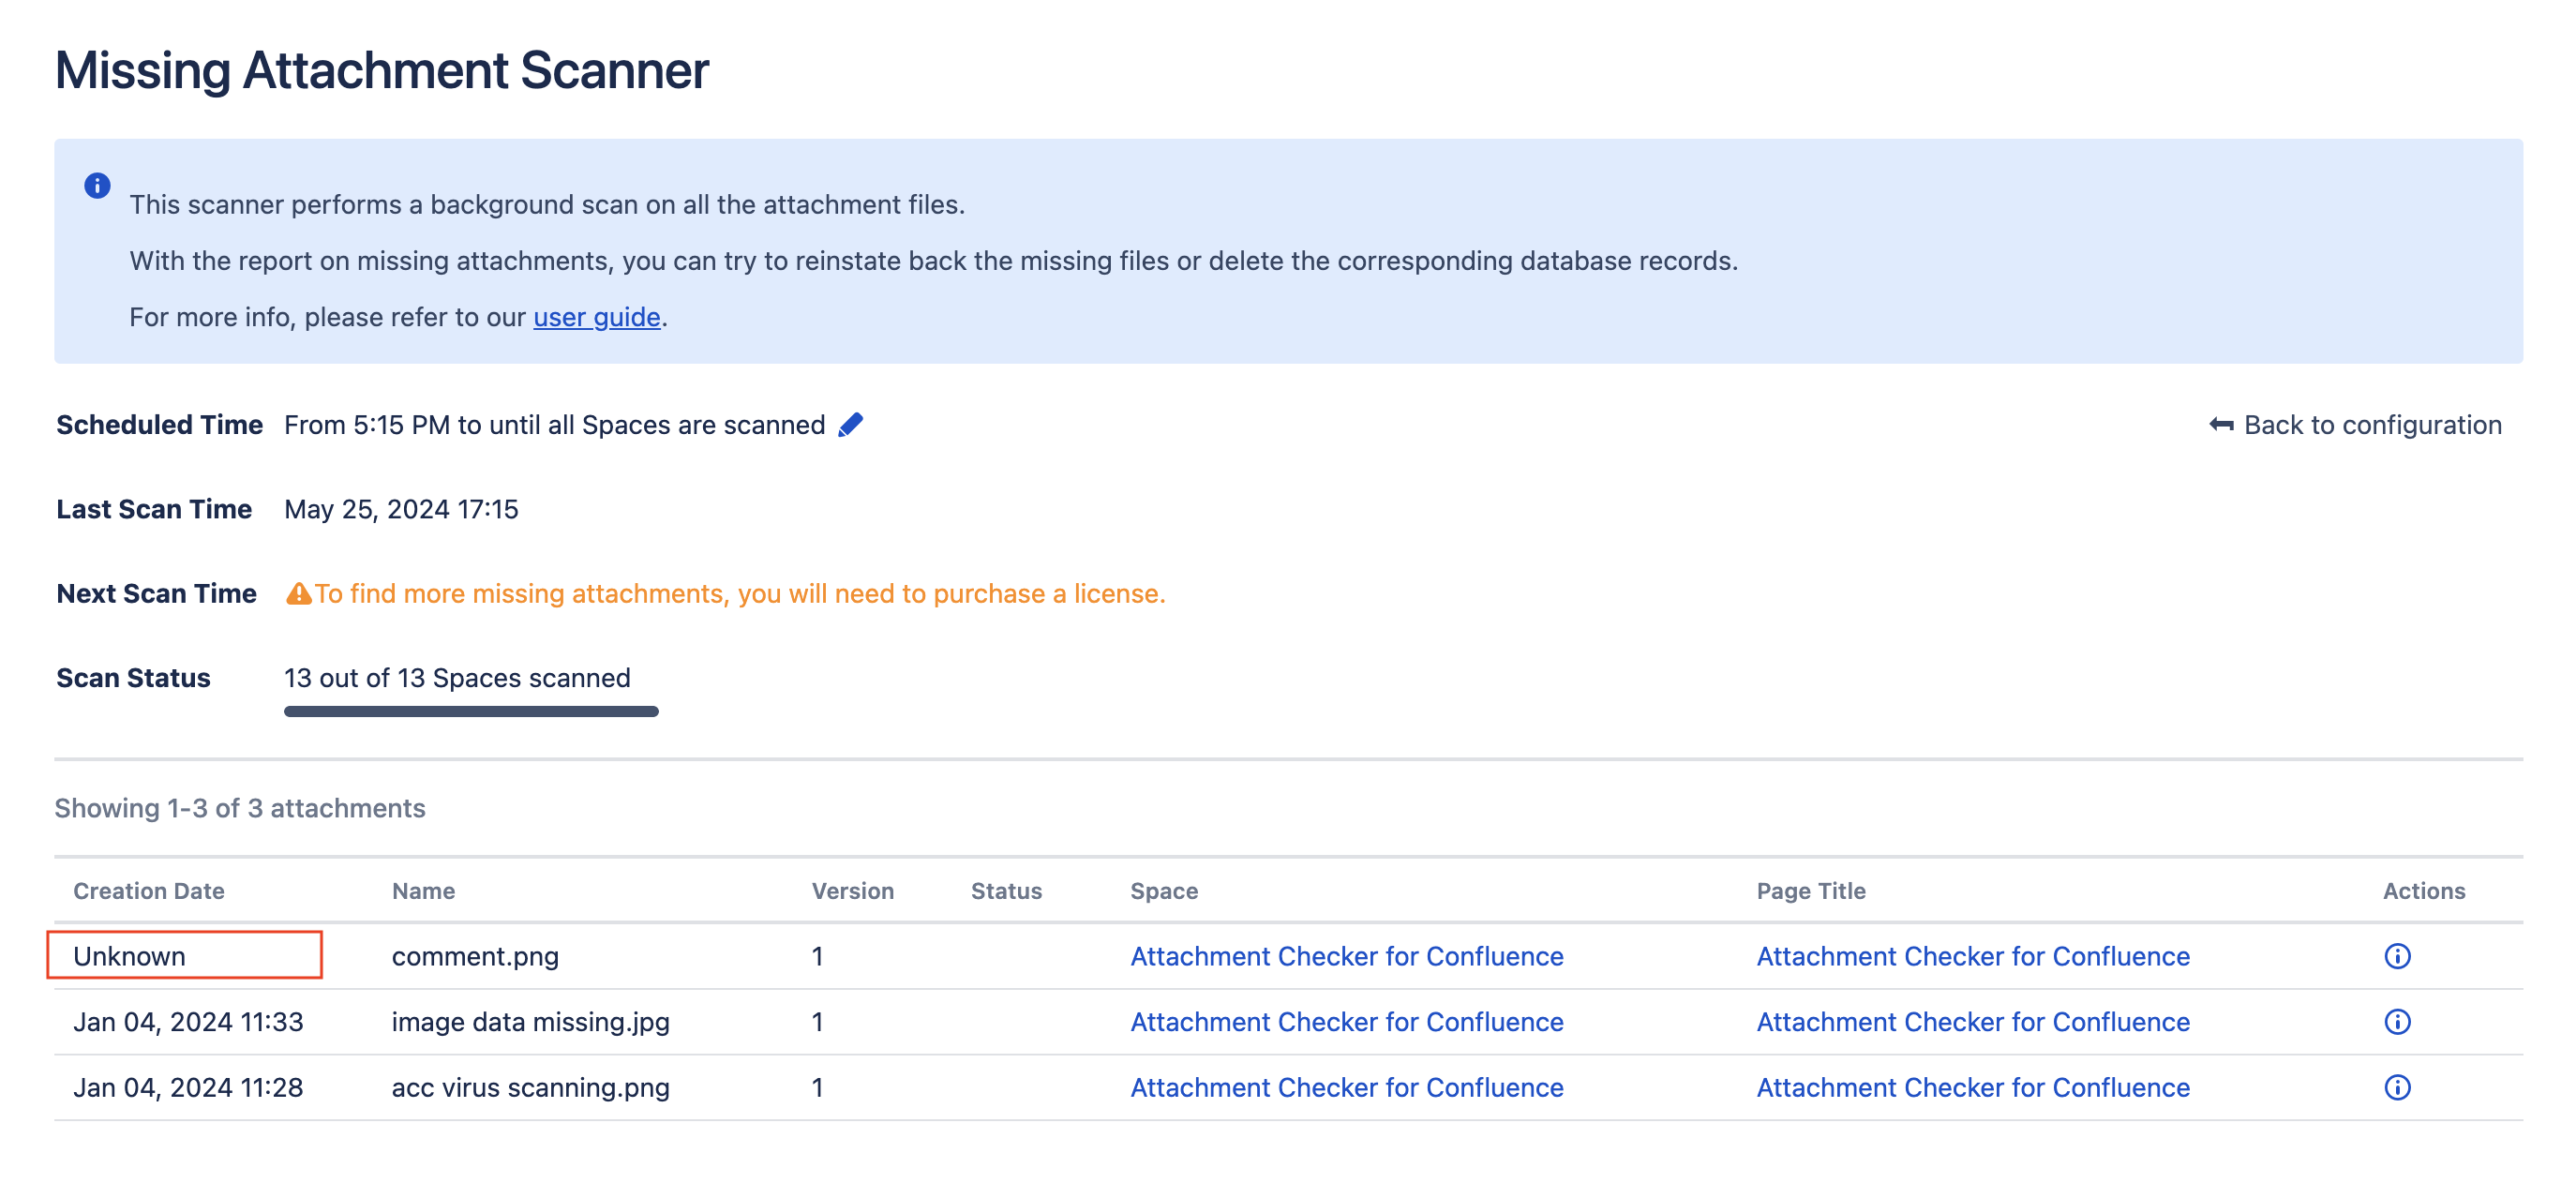This screenshot has width=2576, height=1183.
Task: Open info action for image data missing.jpg
Action: [2396, 1021]
